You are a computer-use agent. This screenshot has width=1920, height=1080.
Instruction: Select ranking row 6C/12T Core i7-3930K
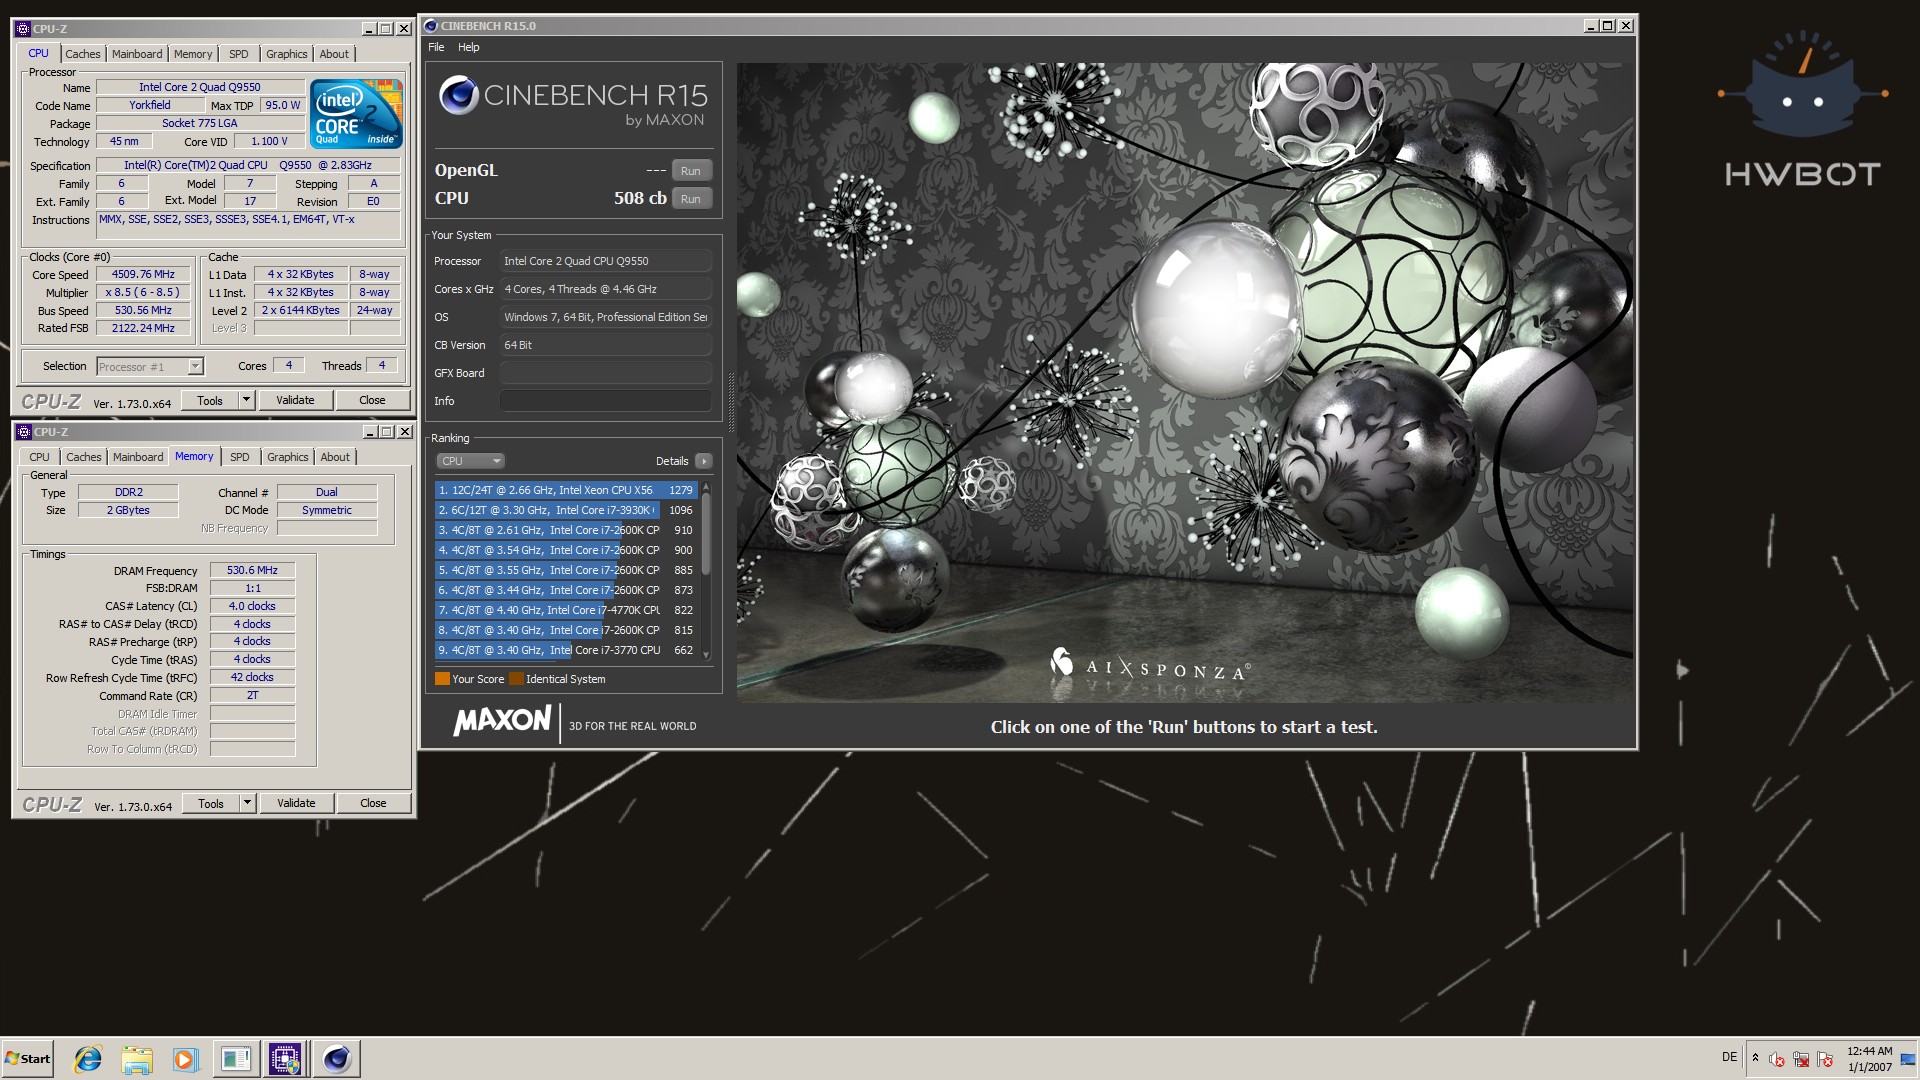566,510
